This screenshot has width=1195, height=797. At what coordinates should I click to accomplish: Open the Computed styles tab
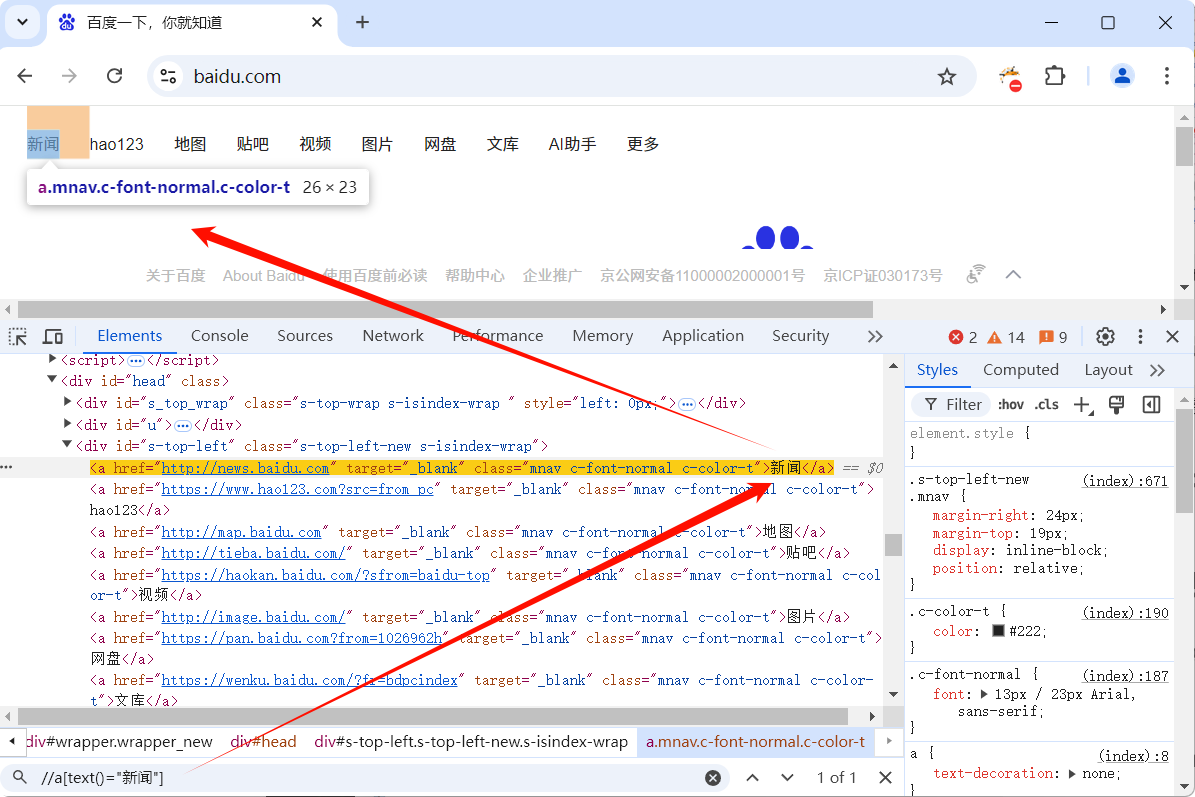pos(1020,370)
